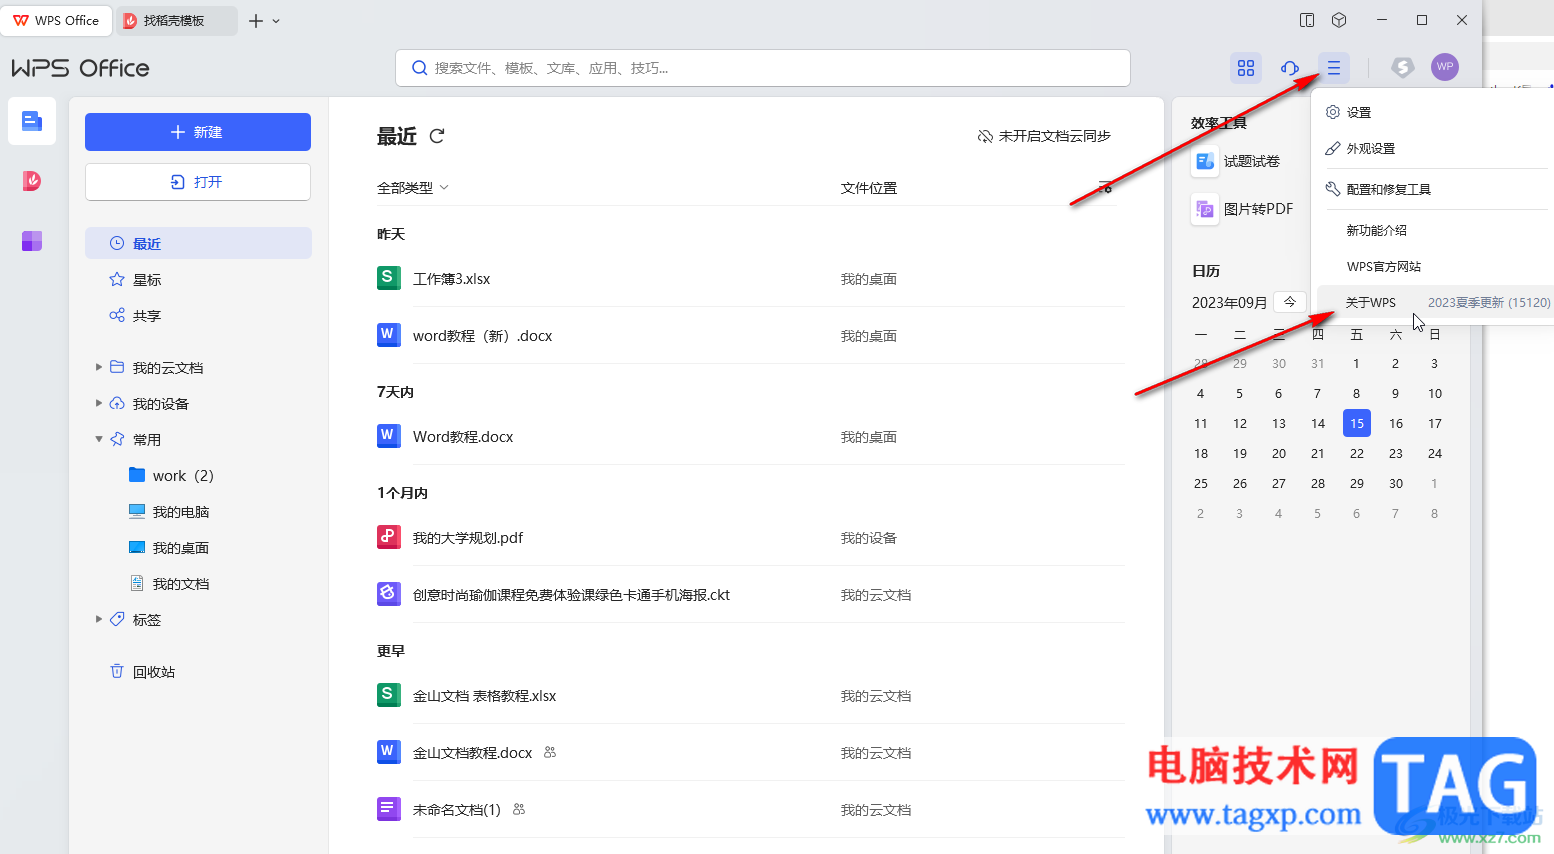The width and height of the screenshot is (1554, 854).
Task: Open the purple apps sidebar icon
Action: pos(32,241)
